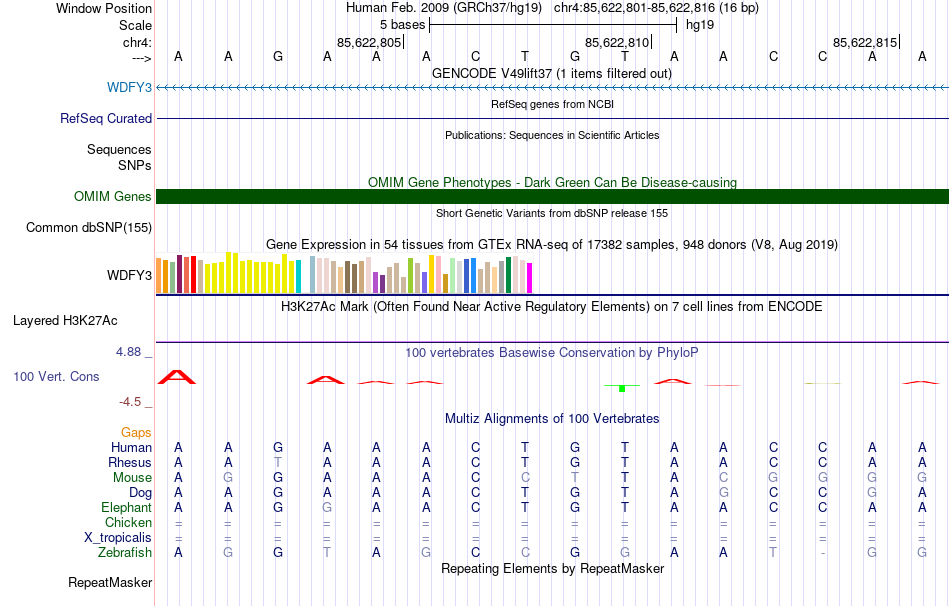Click the Sequences SNPs track label

[x=119, y=157]
